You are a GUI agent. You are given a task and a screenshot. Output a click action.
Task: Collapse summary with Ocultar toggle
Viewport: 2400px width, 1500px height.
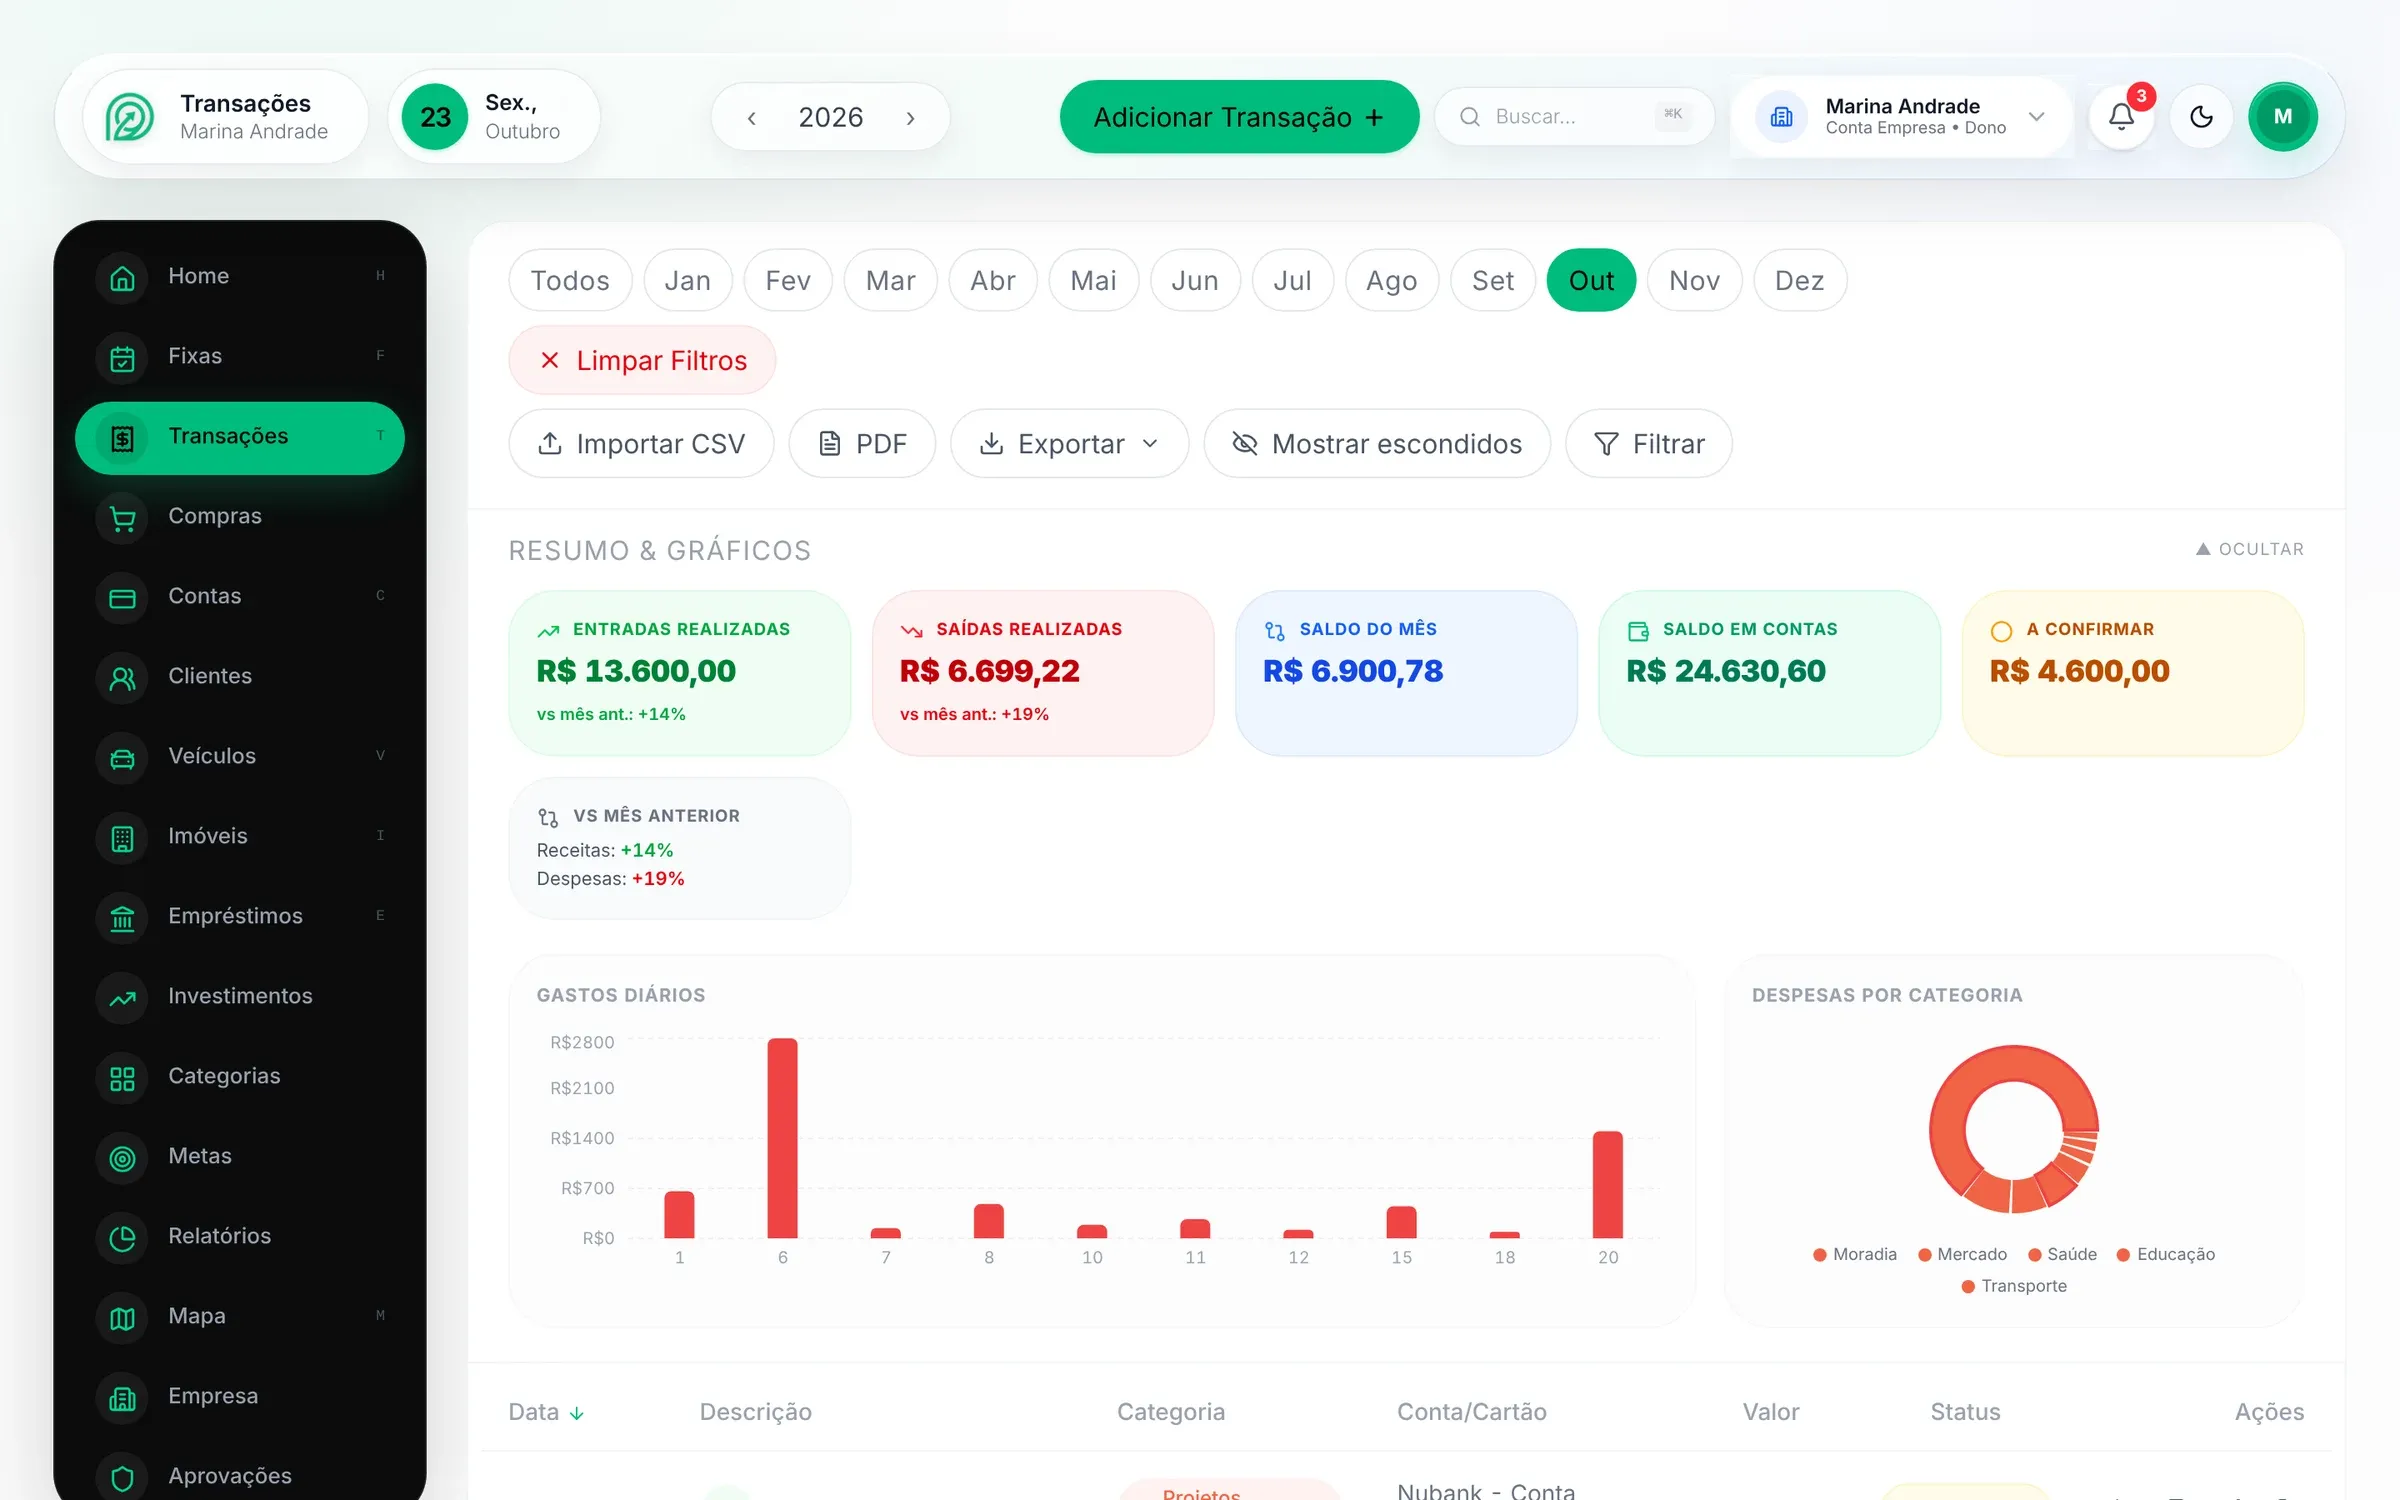(x=2249, y=549)
